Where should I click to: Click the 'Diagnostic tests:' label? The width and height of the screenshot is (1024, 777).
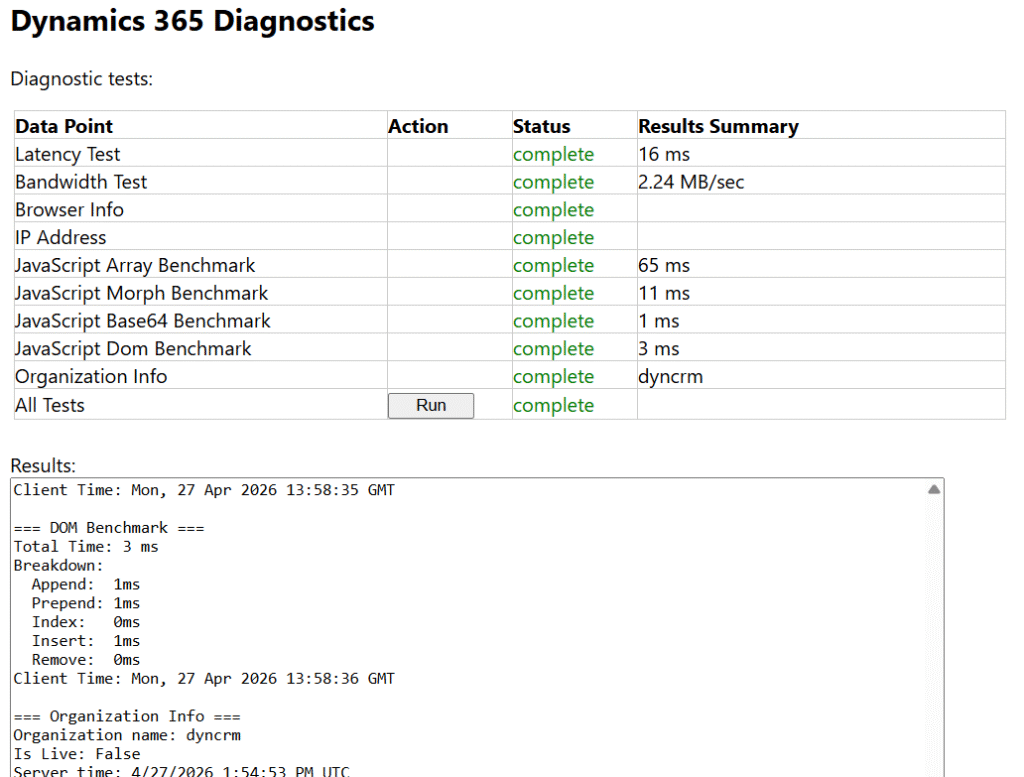point(82,79)
